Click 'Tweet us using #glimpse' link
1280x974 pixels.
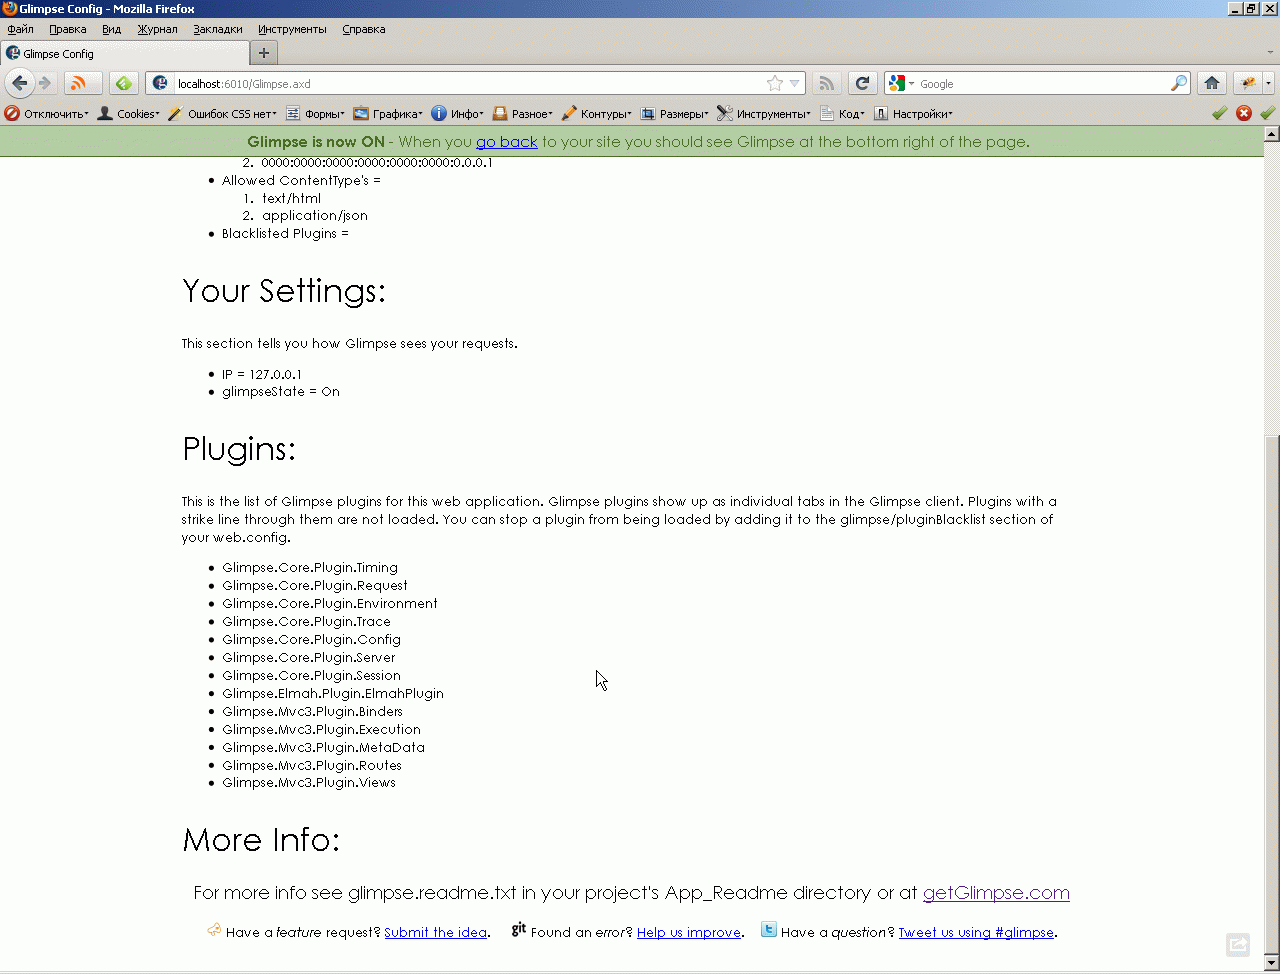coord(976,933)
